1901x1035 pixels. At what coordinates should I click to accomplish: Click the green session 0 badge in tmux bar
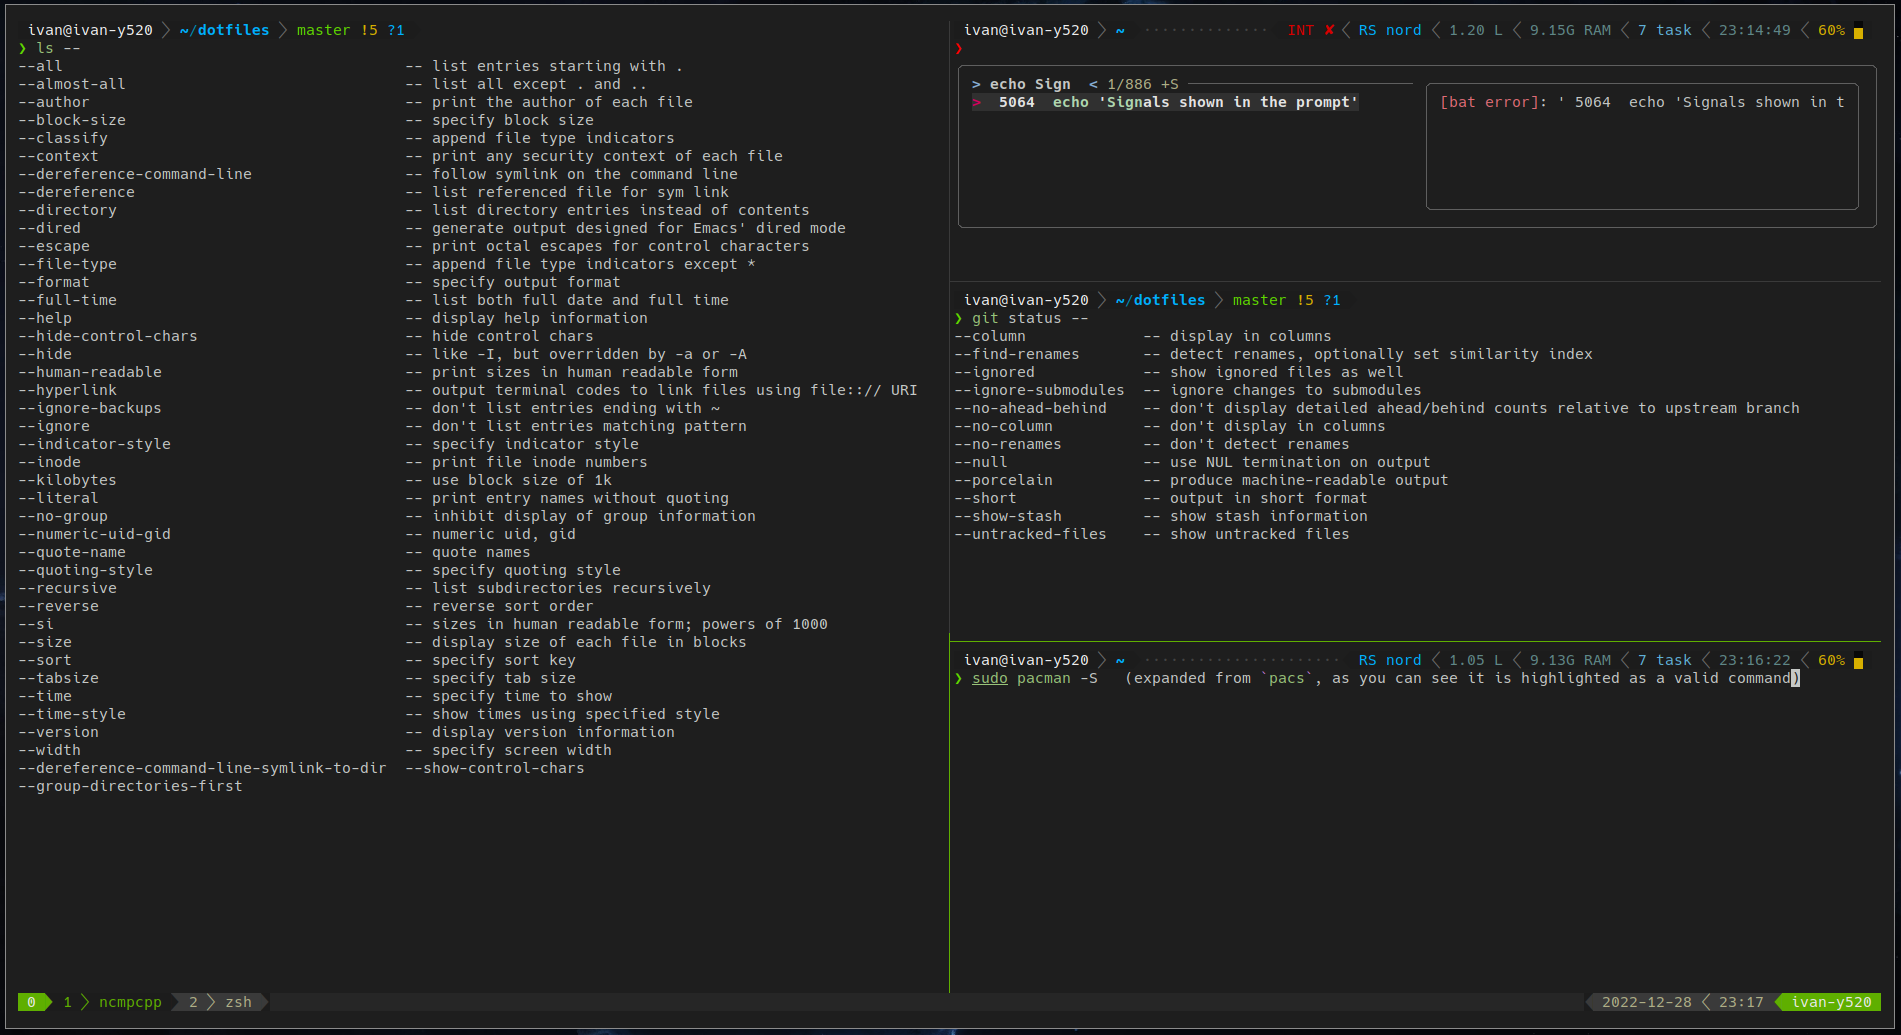click(x=32, y=1002)
